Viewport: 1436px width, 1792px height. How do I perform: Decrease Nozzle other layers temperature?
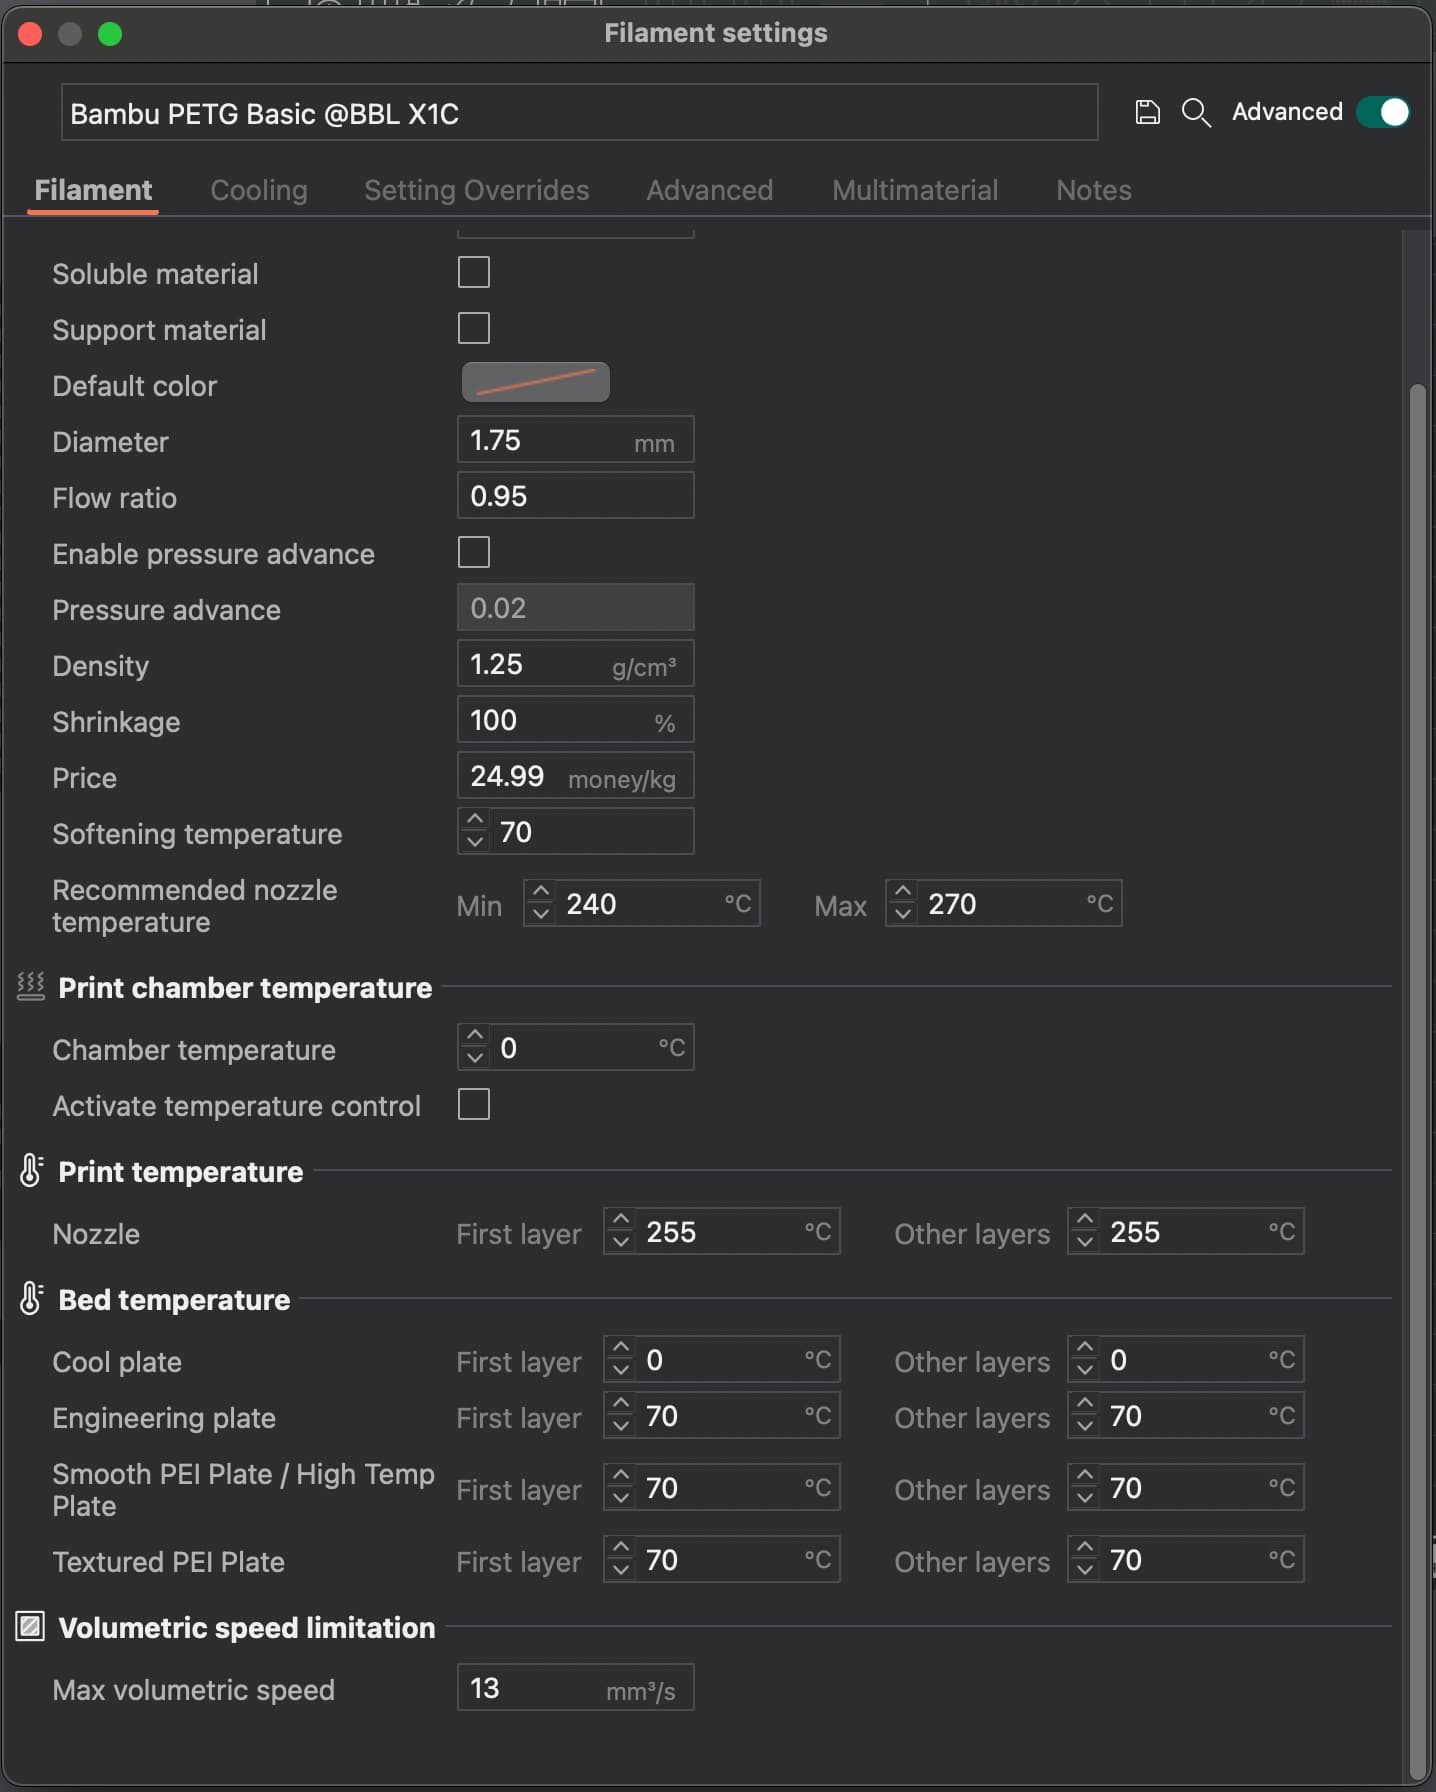[x=1085, y=1243]
